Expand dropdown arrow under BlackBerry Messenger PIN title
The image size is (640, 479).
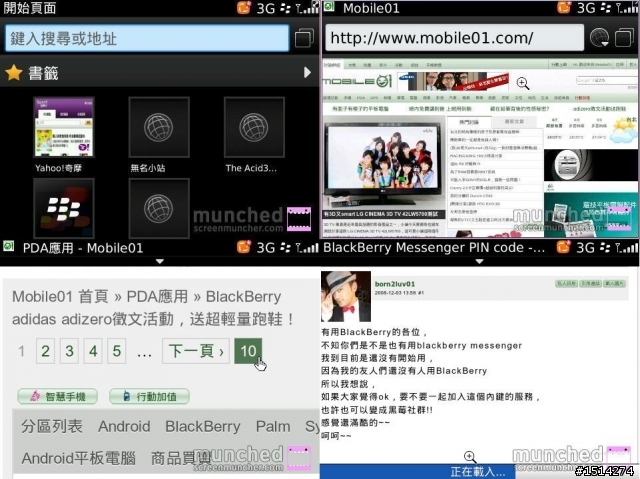tap(480, 261)
